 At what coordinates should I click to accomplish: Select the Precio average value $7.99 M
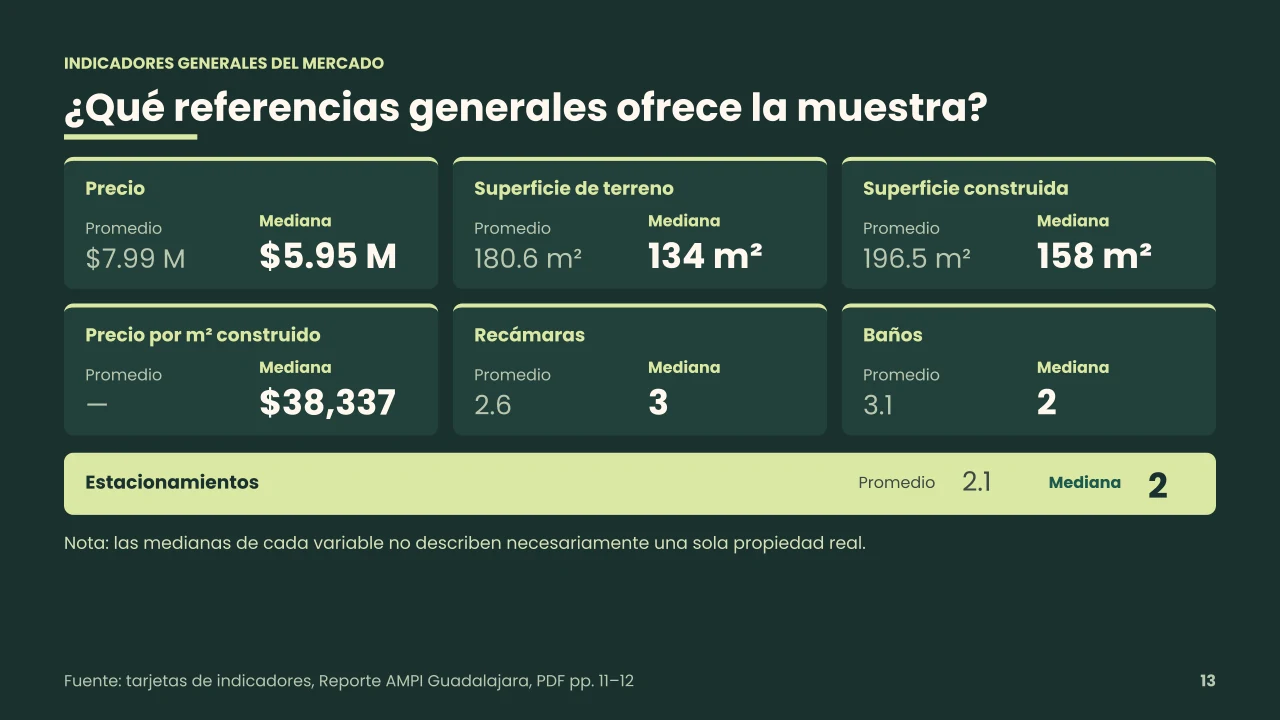[135, 259]
